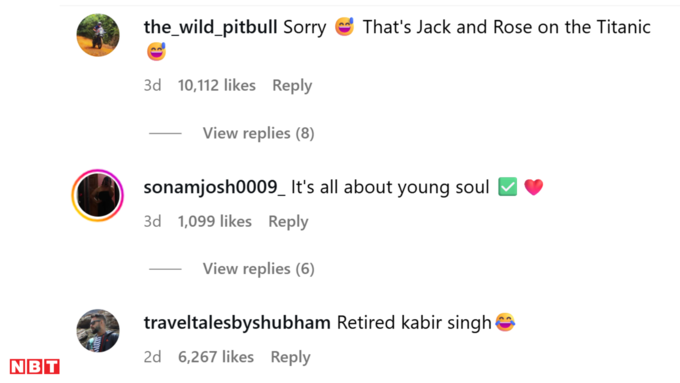Reply to sonamjosh0009_ comment
The image size is (680, 383).
point(288,222)
